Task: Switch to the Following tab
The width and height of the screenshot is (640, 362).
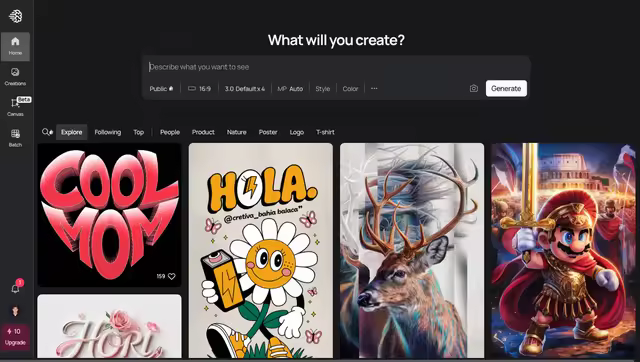Action: pyautogui.click(x=108, y=132)
